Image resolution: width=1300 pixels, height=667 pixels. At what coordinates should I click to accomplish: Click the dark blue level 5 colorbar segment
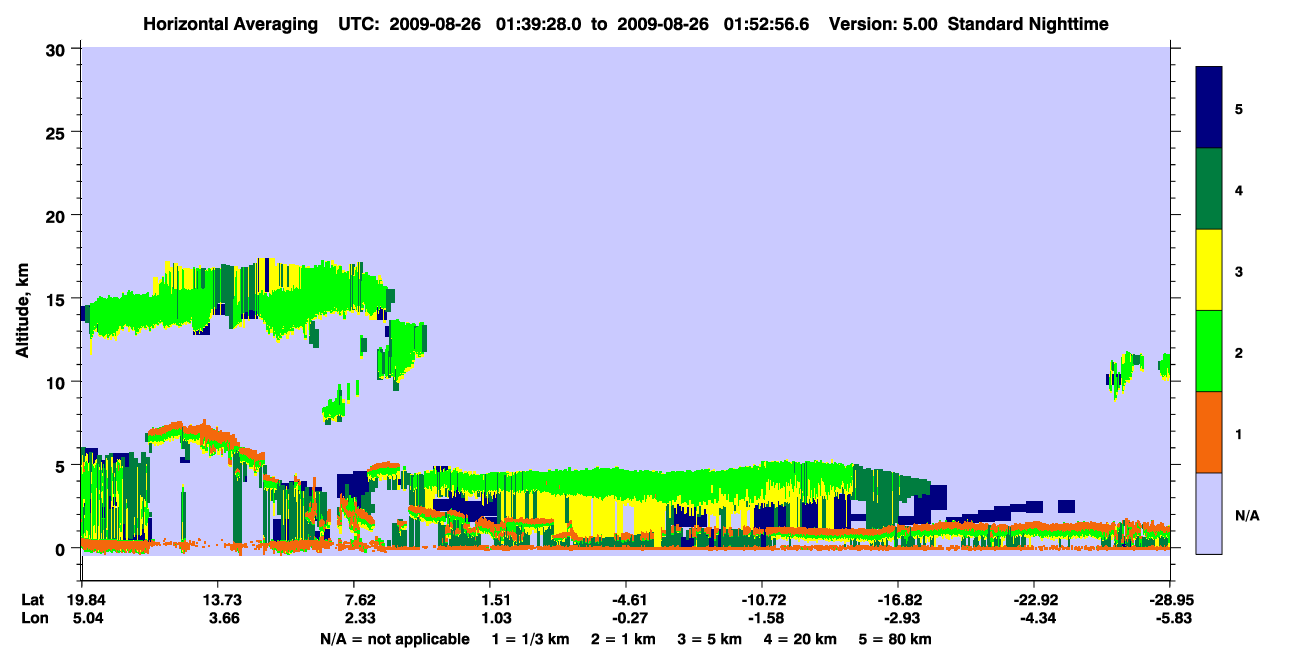pos(1209,108)
